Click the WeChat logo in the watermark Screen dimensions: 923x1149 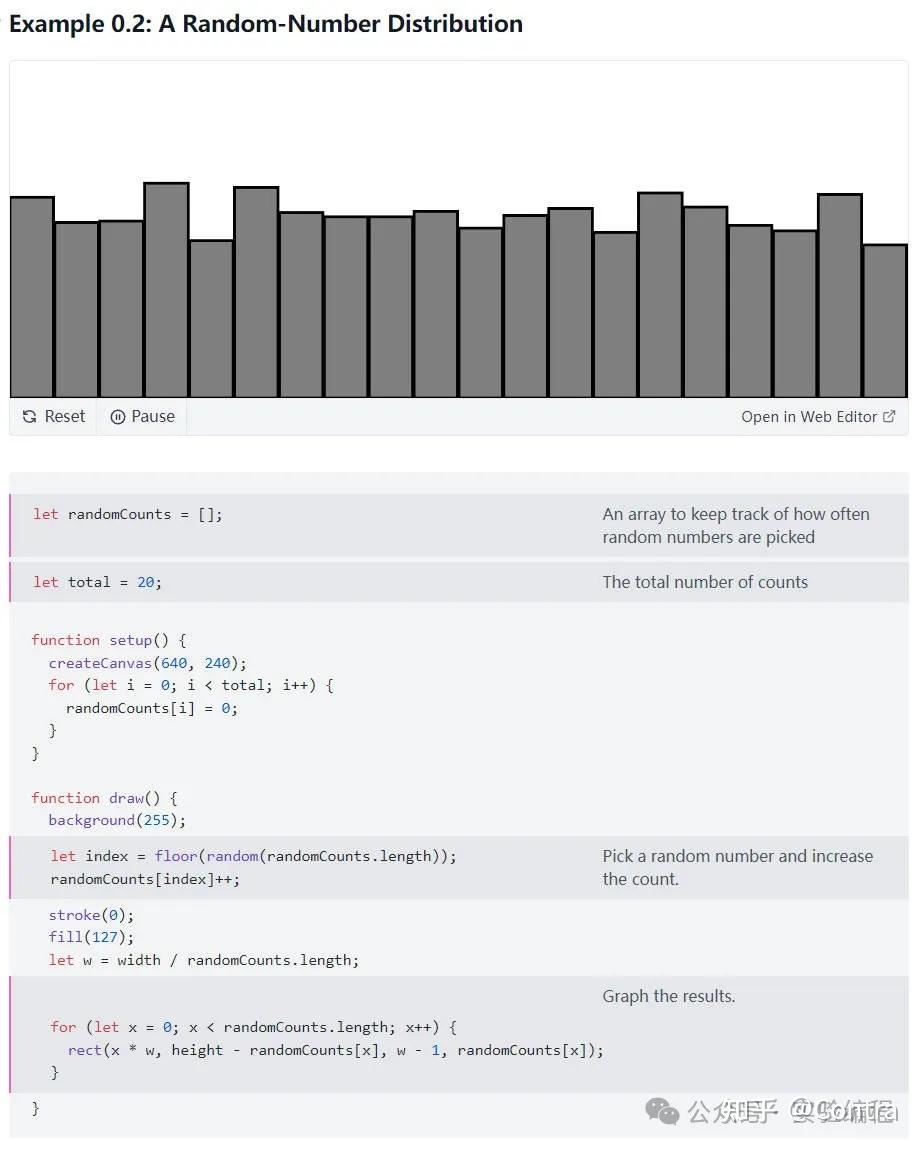coord(661,1111)
